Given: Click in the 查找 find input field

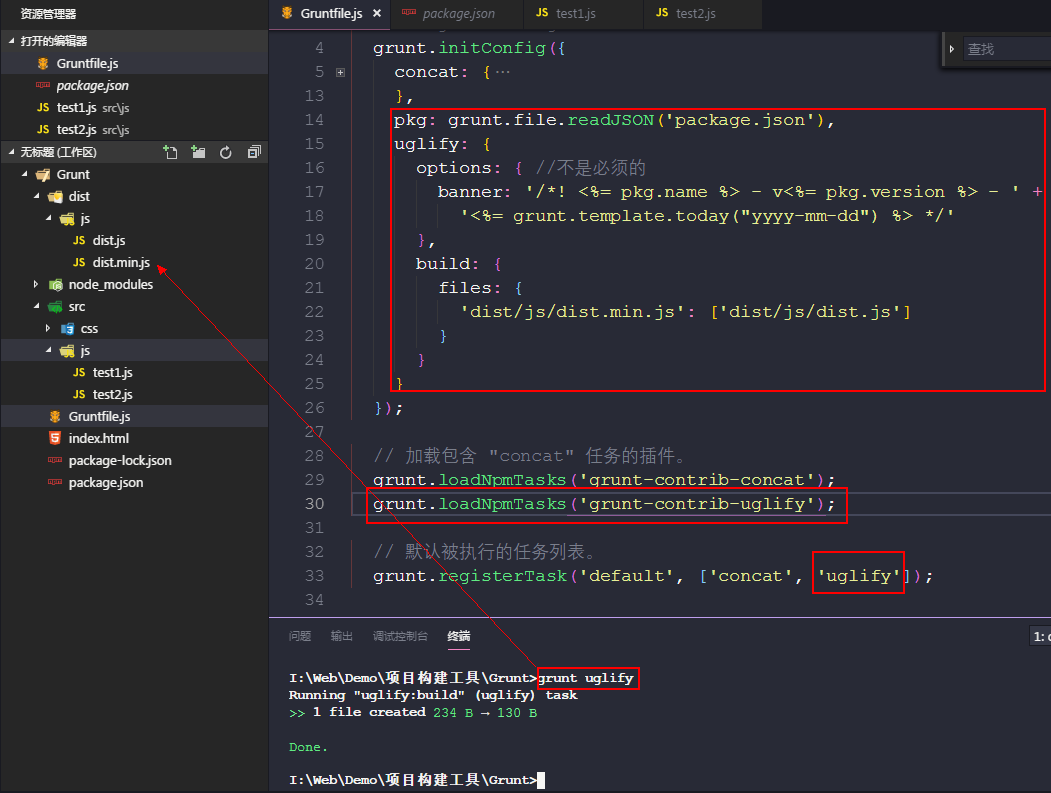Looking at the screenshot, I should (x=1005, y=48).
